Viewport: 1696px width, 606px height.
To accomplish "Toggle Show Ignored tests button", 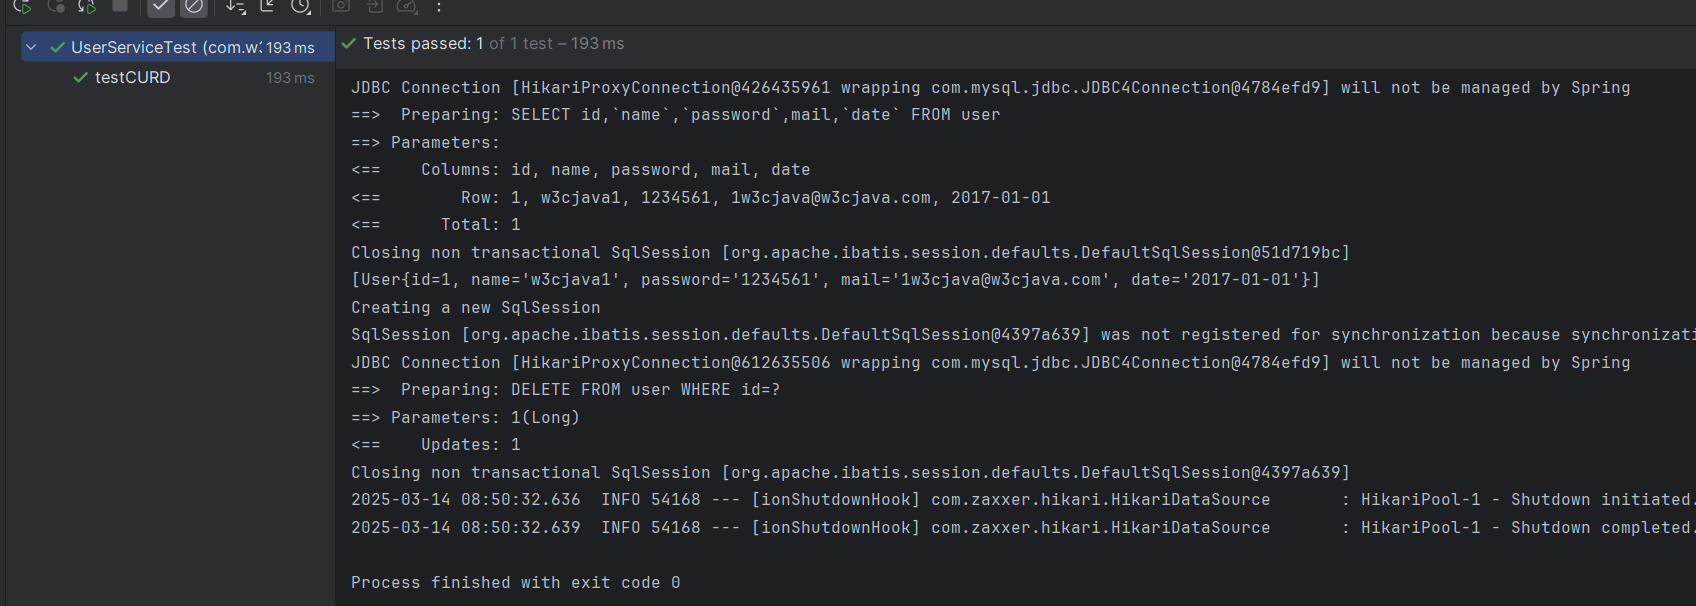I will click(x=194, y=6).
